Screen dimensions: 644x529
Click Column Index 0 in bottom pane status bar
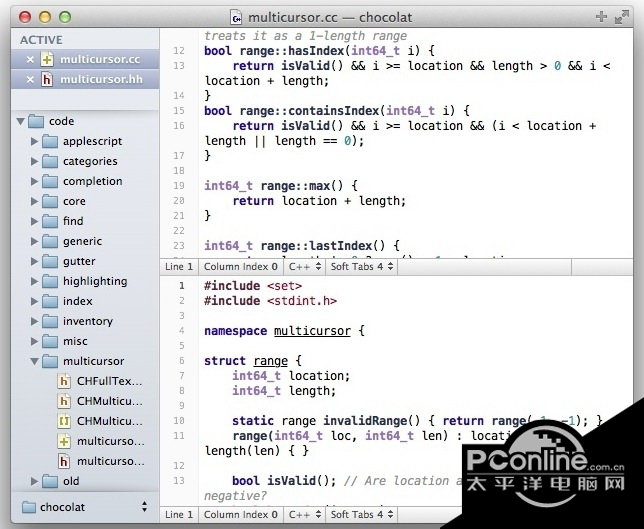tap(241, 515)
